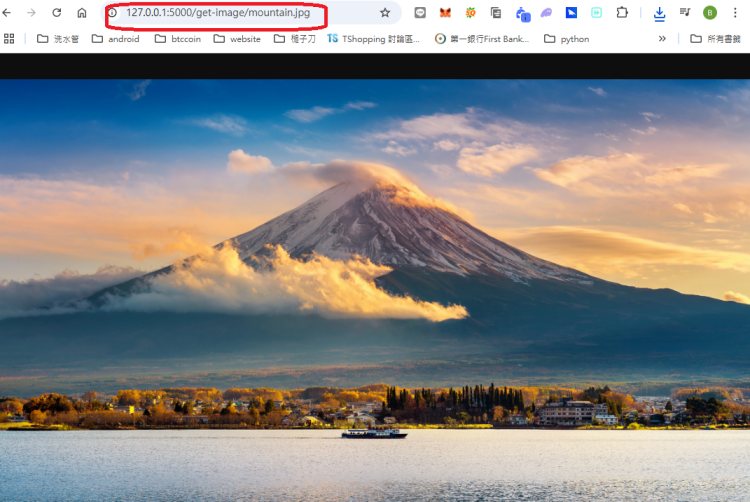750x502 pixels.
Task: View site information icon in address bar
Action: [x=112, y=13]
